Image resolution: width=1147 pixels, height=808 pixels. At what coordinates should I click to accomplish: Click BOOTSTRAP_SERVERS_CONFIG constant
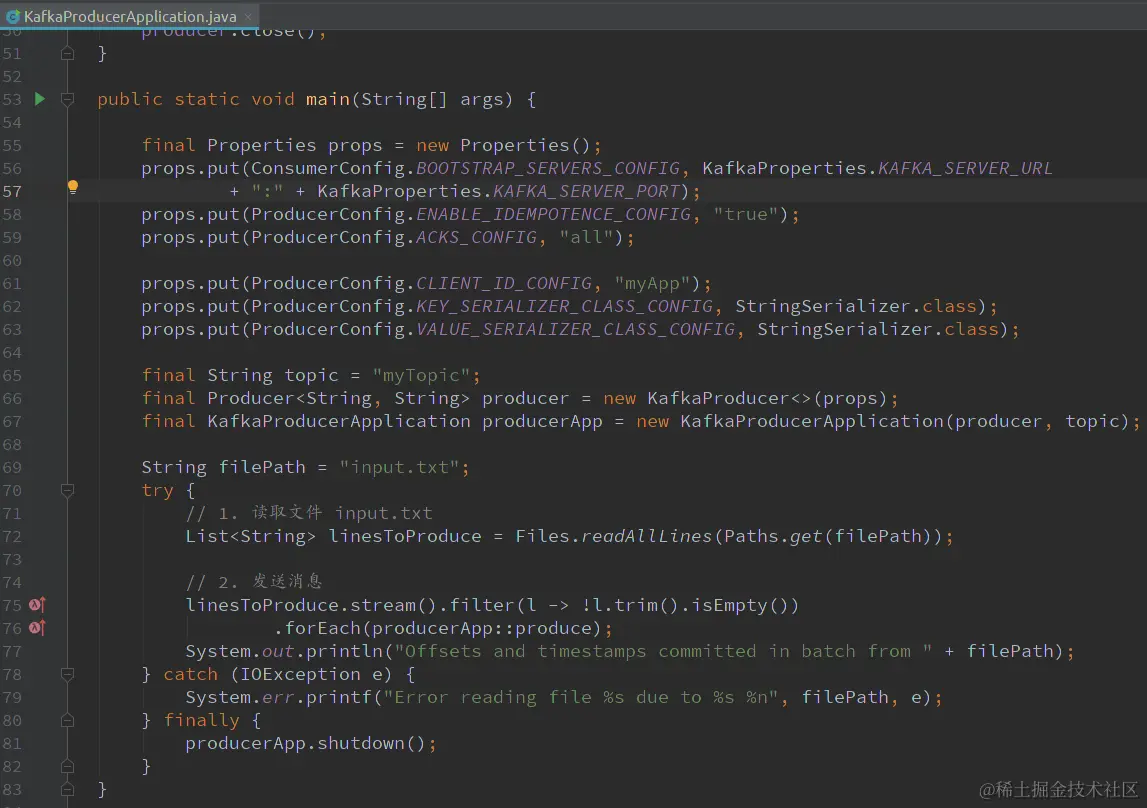point(548,168)
